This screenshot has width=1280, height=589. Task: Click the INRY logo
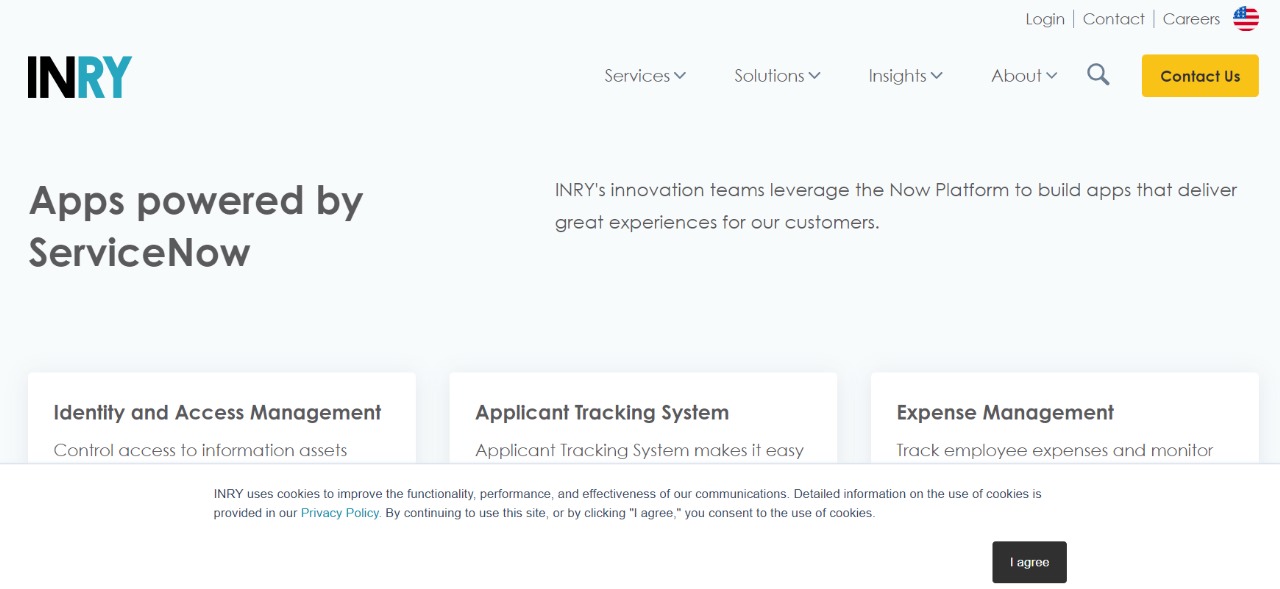point(80,77)
